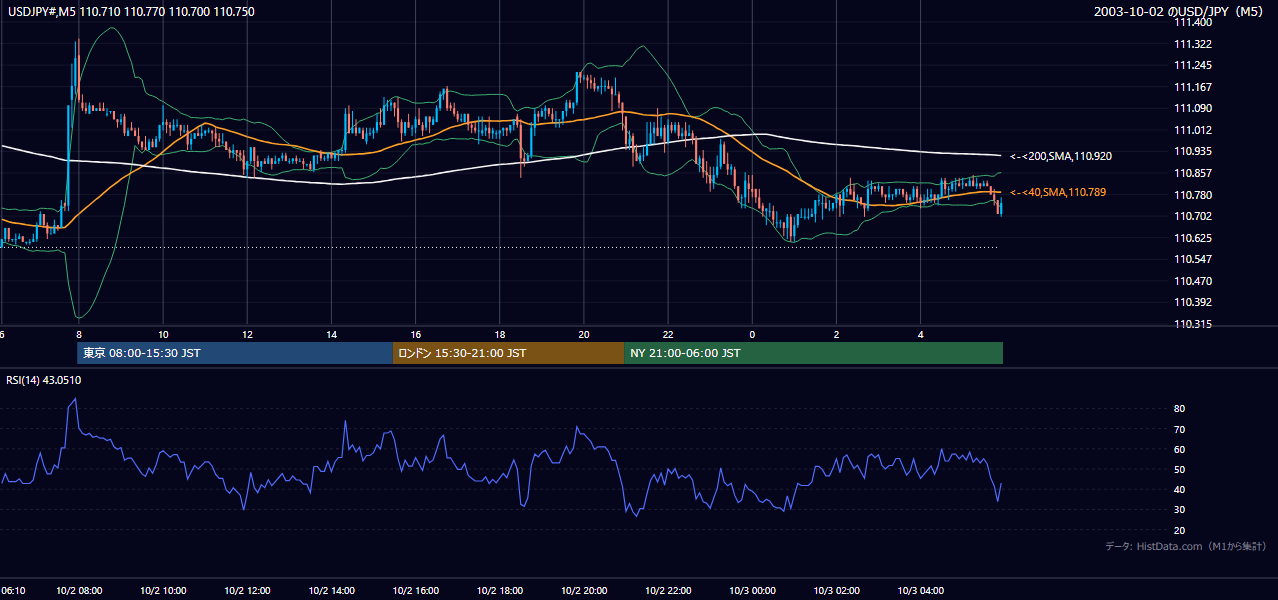Open the HistData.com data credit text
The image size is (1278, 600).
[x=1186, y=546]
